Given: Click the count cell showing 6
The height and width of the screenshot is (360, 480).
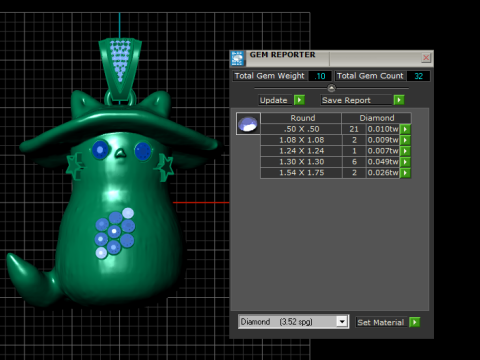Looking at the screenshot, I should 354,162.
